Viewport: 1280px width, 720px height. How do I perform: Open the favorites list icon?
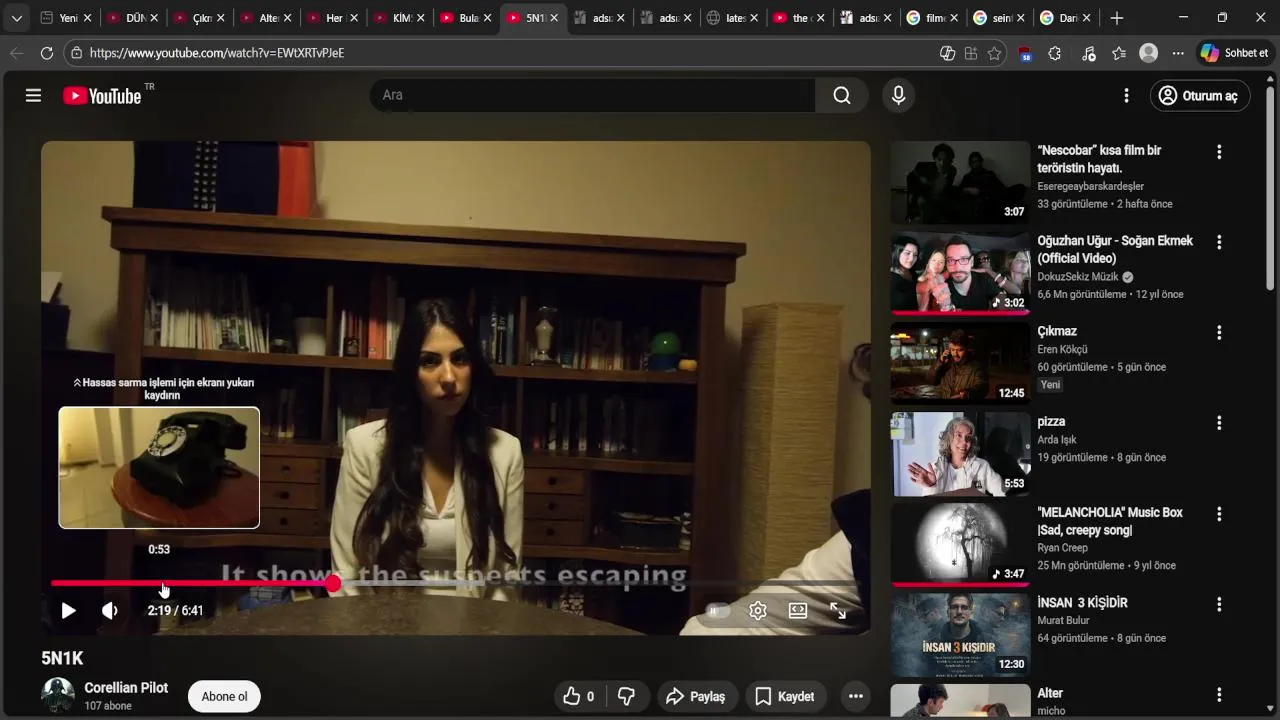click(1118, 53)
